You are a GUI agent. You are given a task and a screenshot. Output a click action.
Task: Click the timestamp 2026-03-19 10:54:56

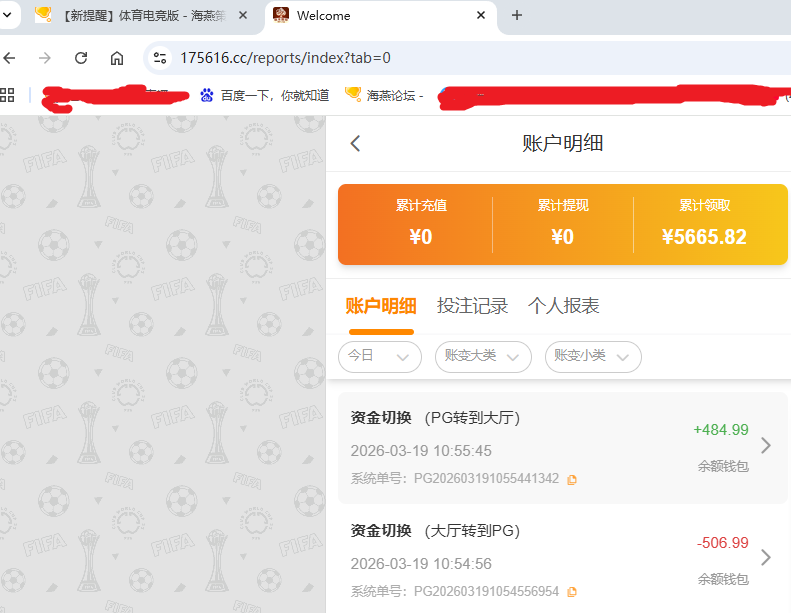tap(421, 564)
